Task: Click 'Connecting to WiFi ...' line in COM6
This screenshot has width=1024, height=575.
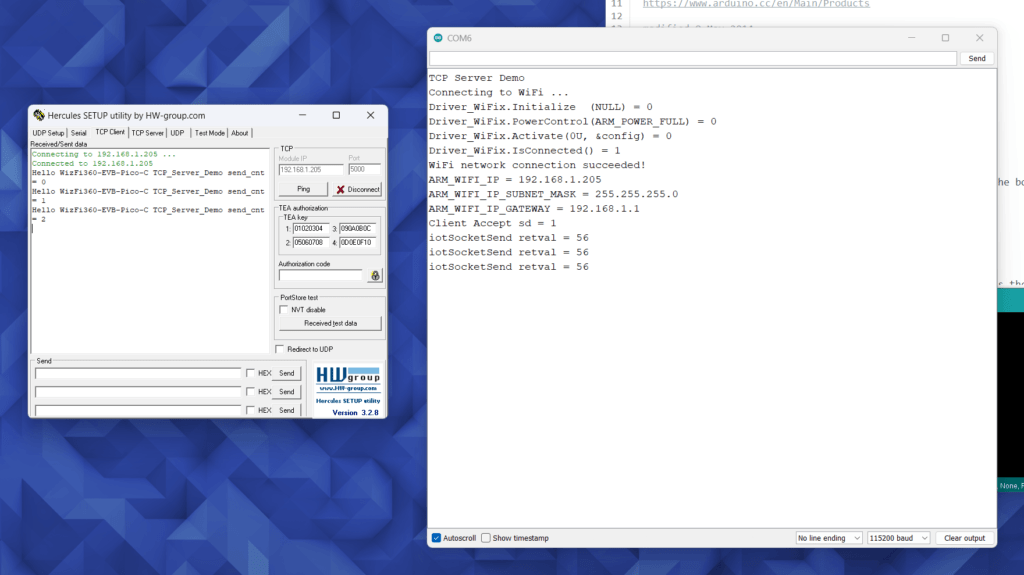Action: point(498,92)
